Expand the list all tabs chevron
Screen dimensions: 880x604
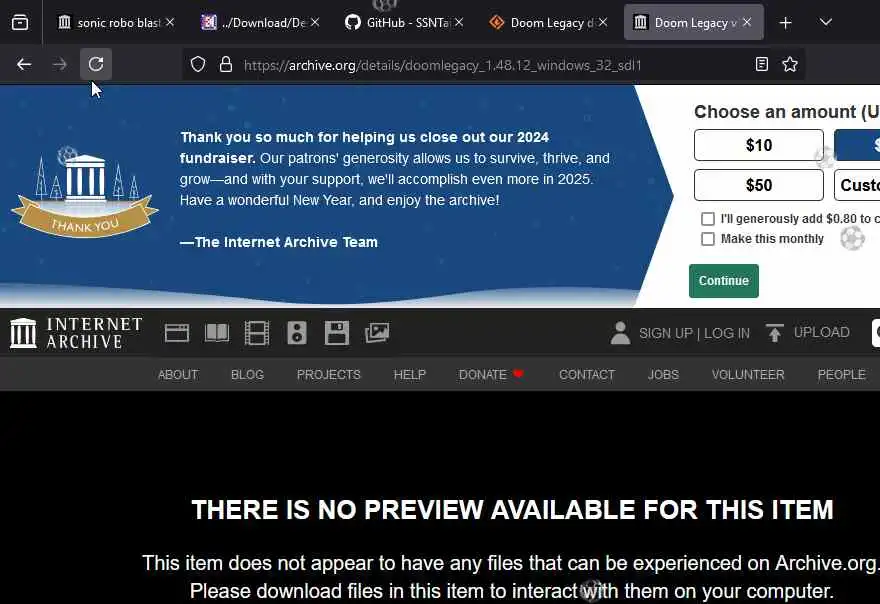click(826, 22)
